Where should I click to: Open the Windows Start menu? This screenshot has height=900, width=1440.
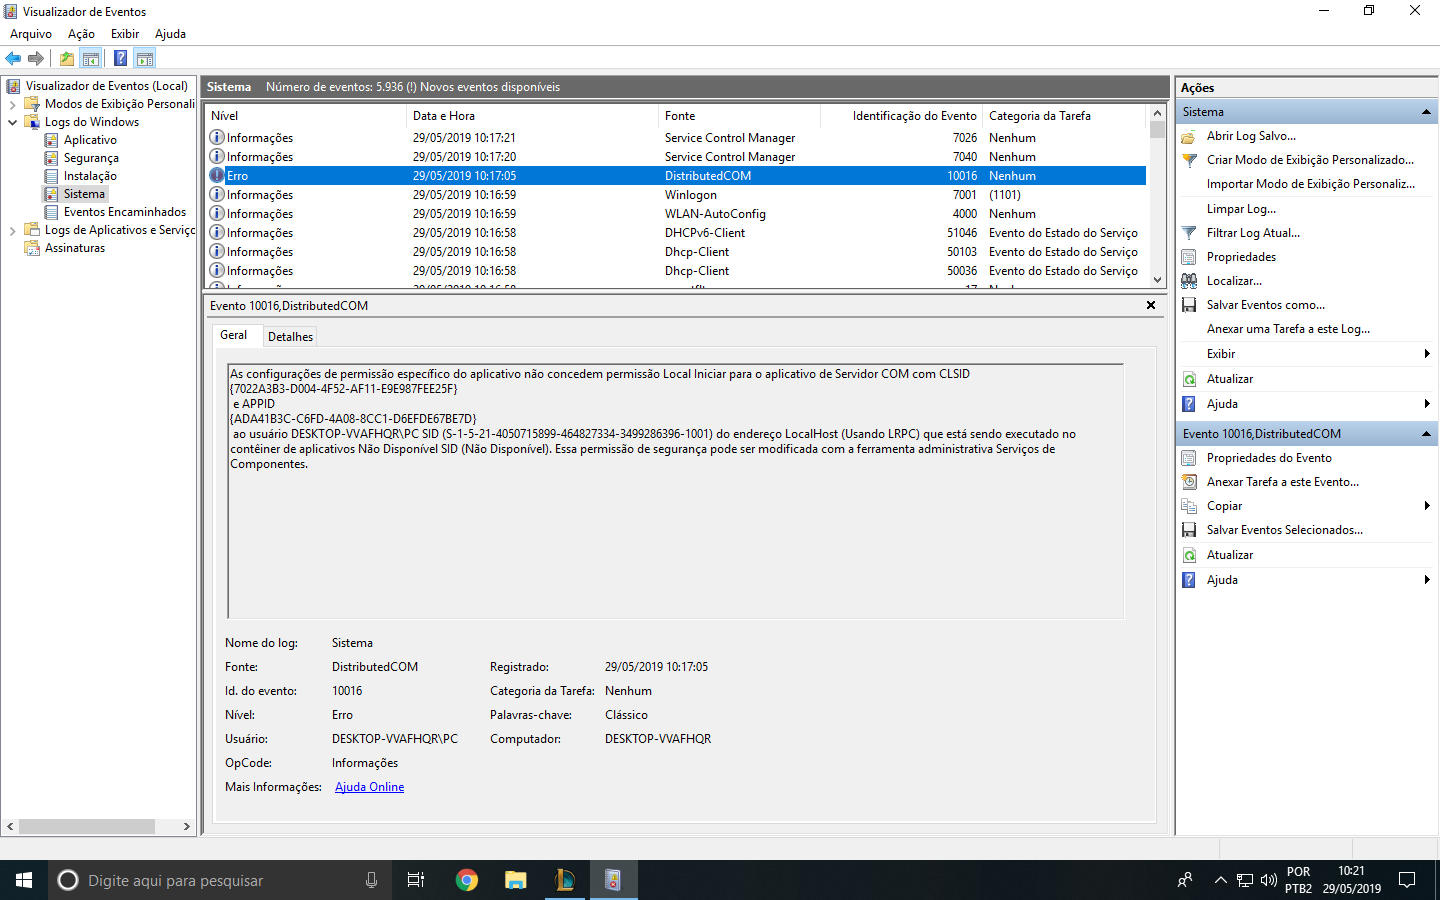pyautogui.click(x=24, y=880)
